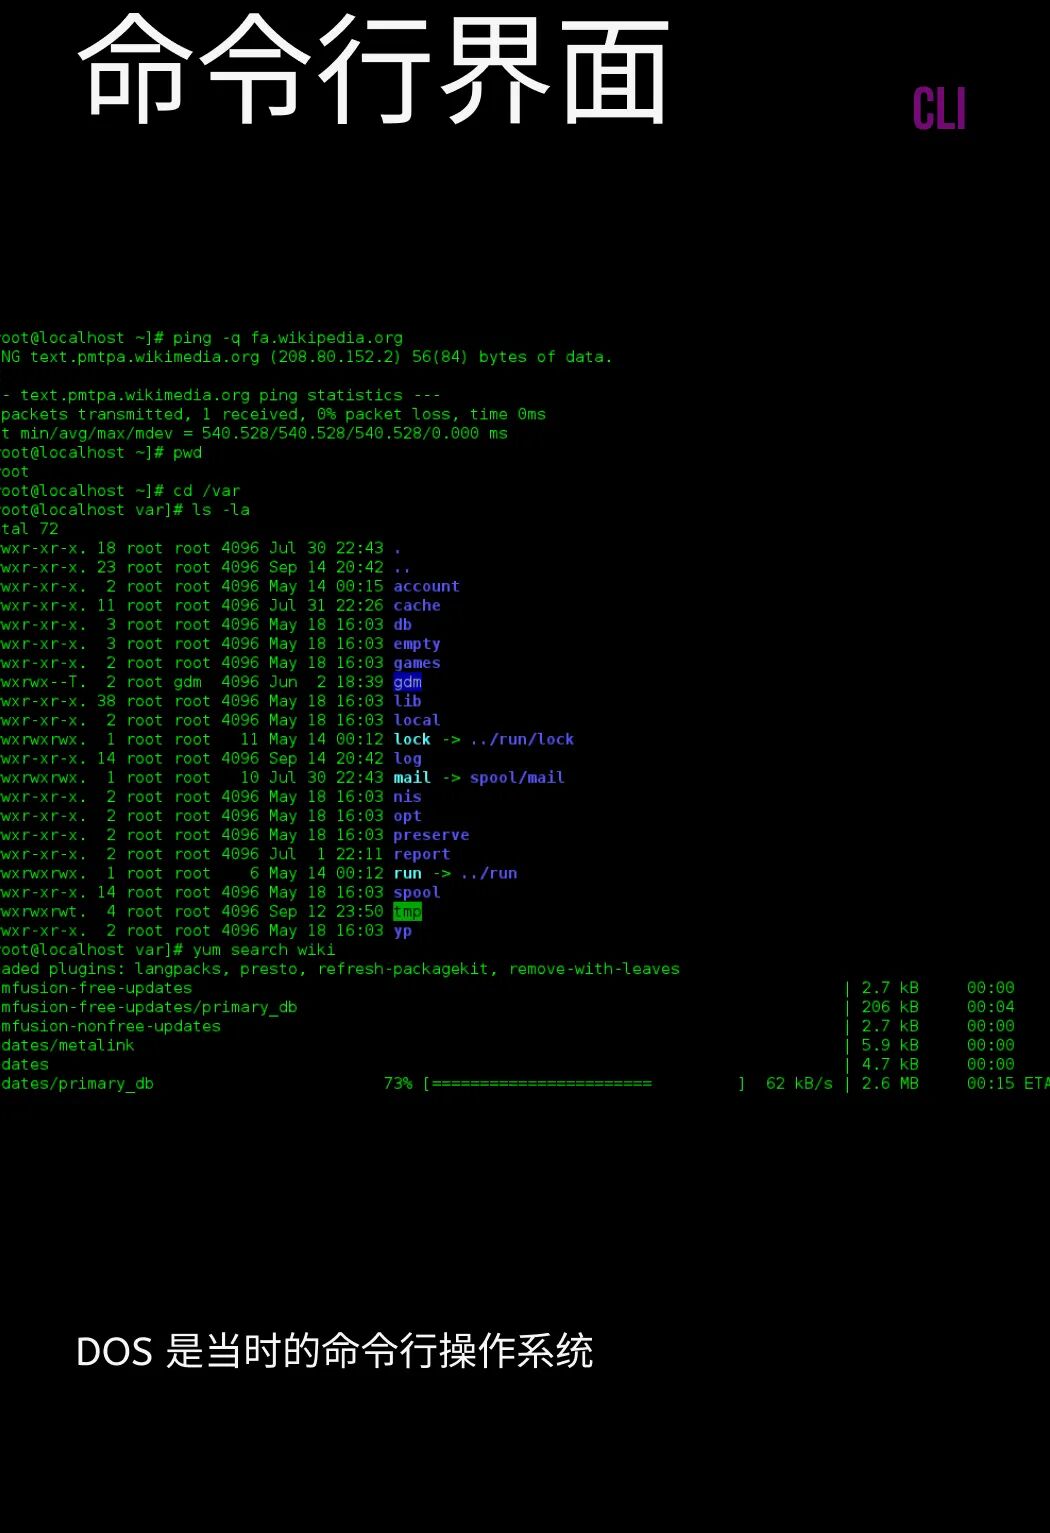Viewport: 1050px width, 1533px height.
Task: Click the 540.528 ms round-trip statistics line
Action: [x=254, y=434]
